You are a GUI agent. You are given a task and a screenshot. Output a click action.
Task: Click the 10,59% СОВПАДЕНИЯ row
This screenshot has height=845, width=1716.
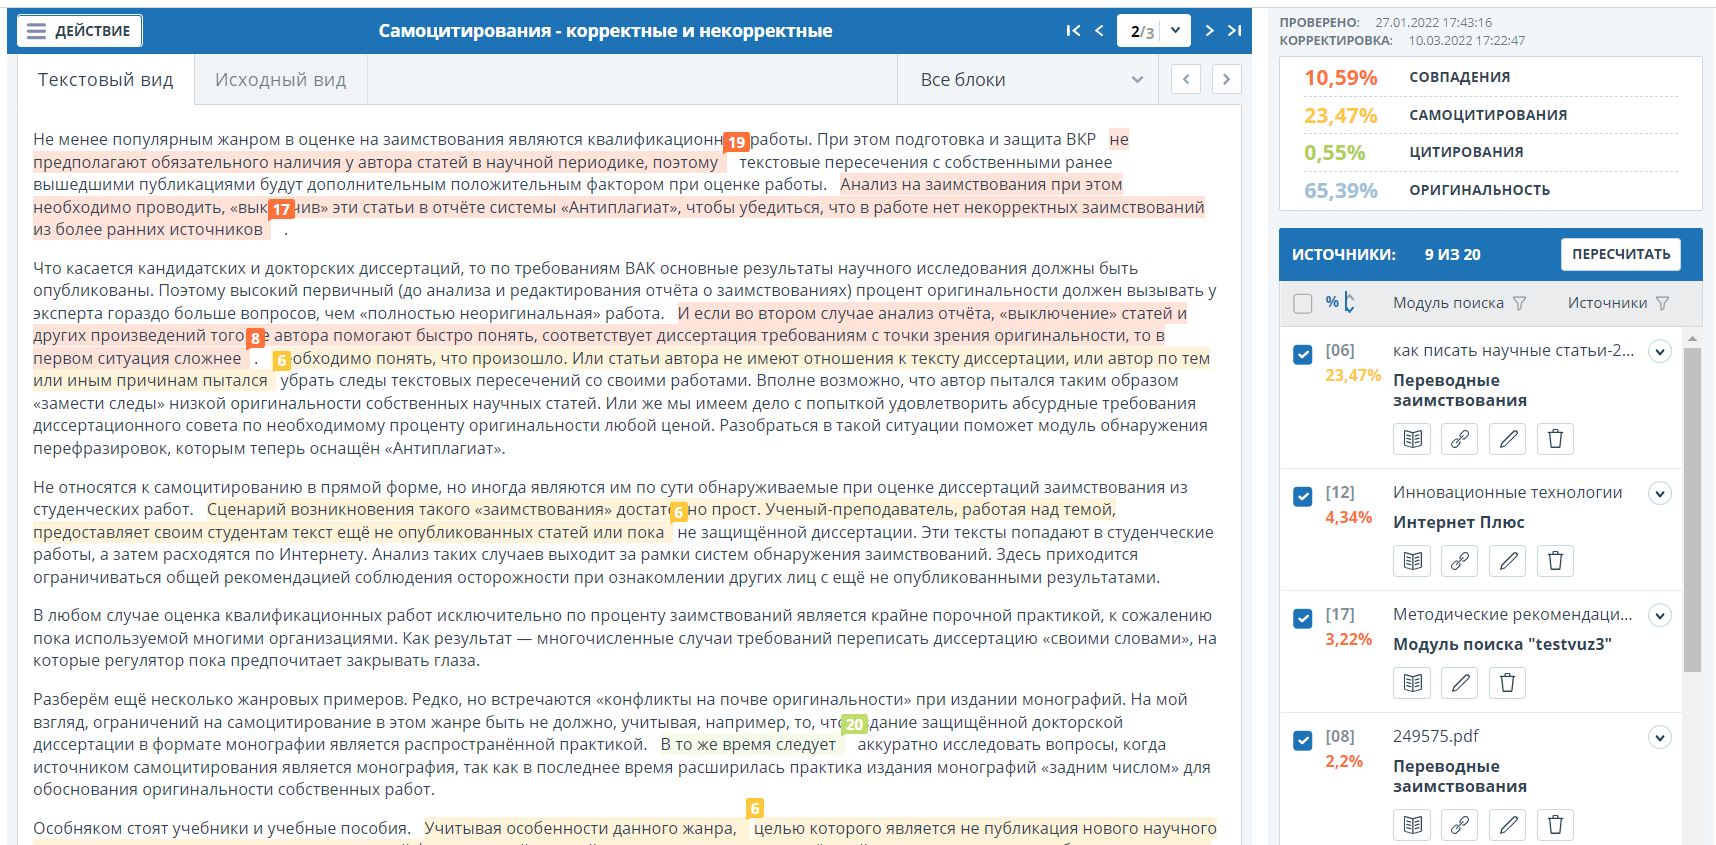[x=1491, y=78]
